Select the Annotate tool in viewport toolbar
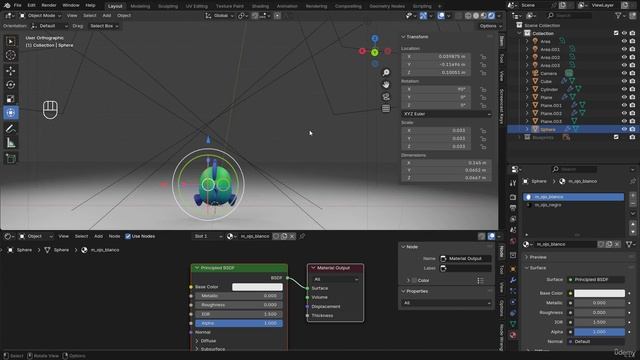 click(x=11, y=129)
